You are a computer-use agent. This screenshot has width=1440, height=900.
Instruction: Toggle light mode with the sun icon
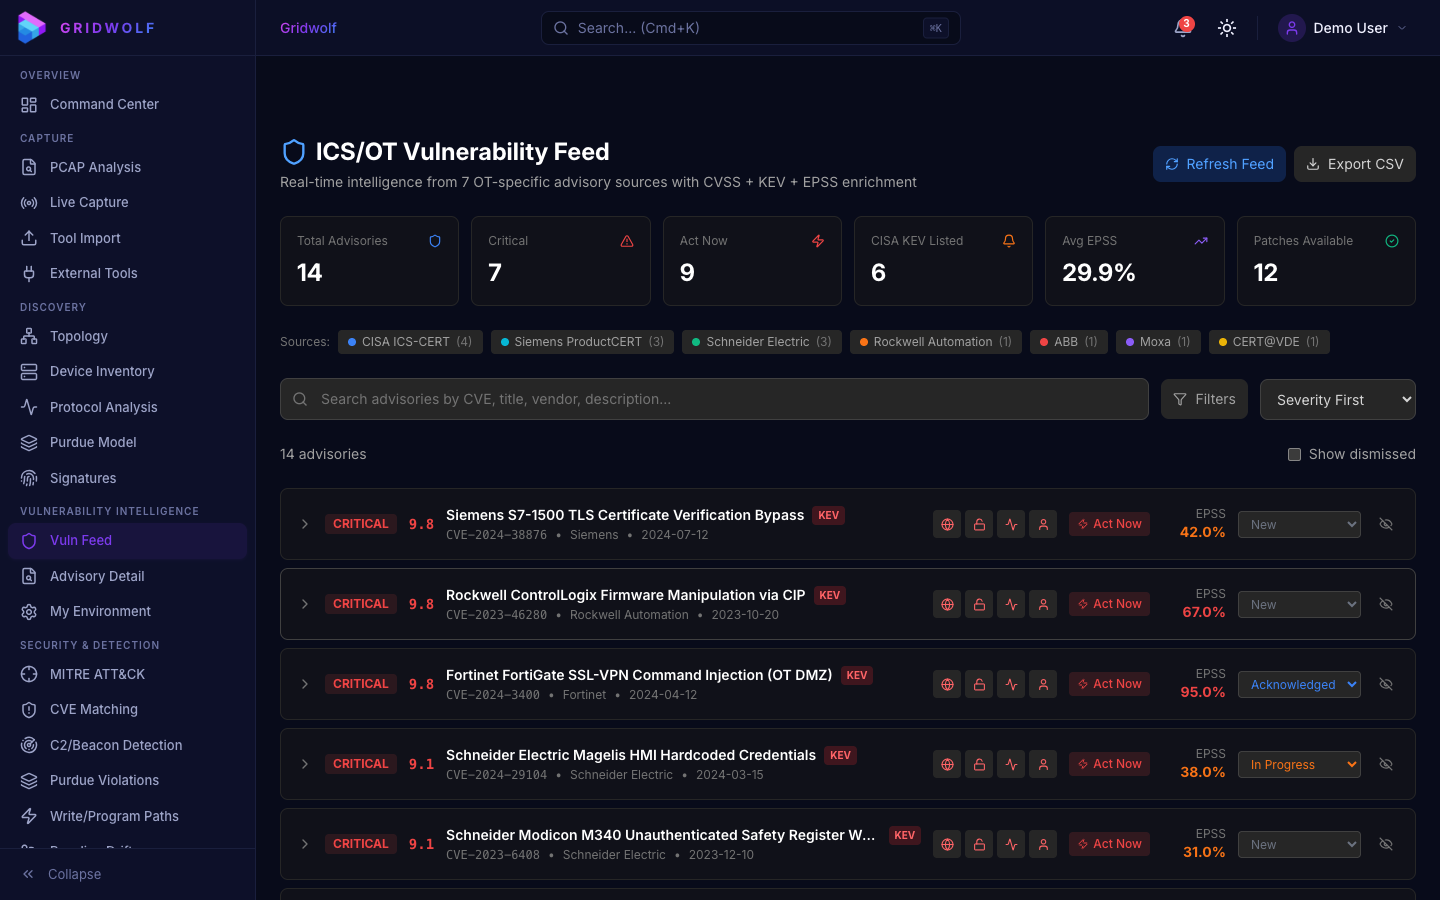tap(1226, 28)
